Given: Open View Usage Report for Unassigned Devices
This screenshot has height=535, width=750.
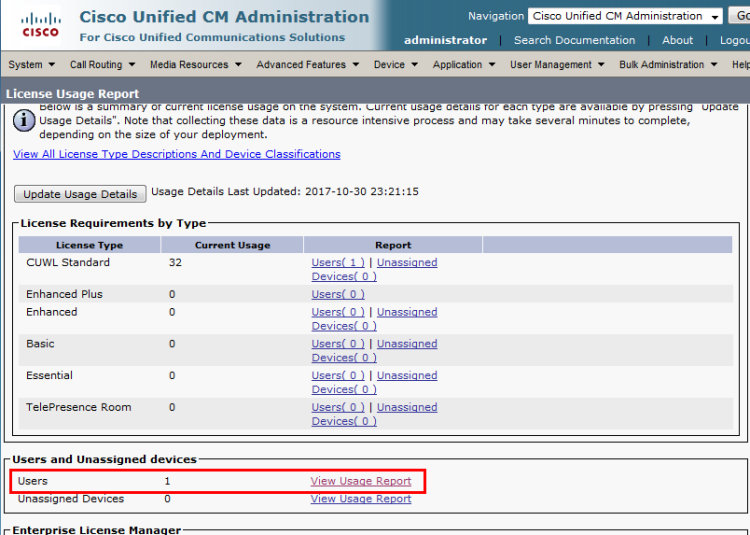Looking at the screenshot, I should (x=361, y=499).
